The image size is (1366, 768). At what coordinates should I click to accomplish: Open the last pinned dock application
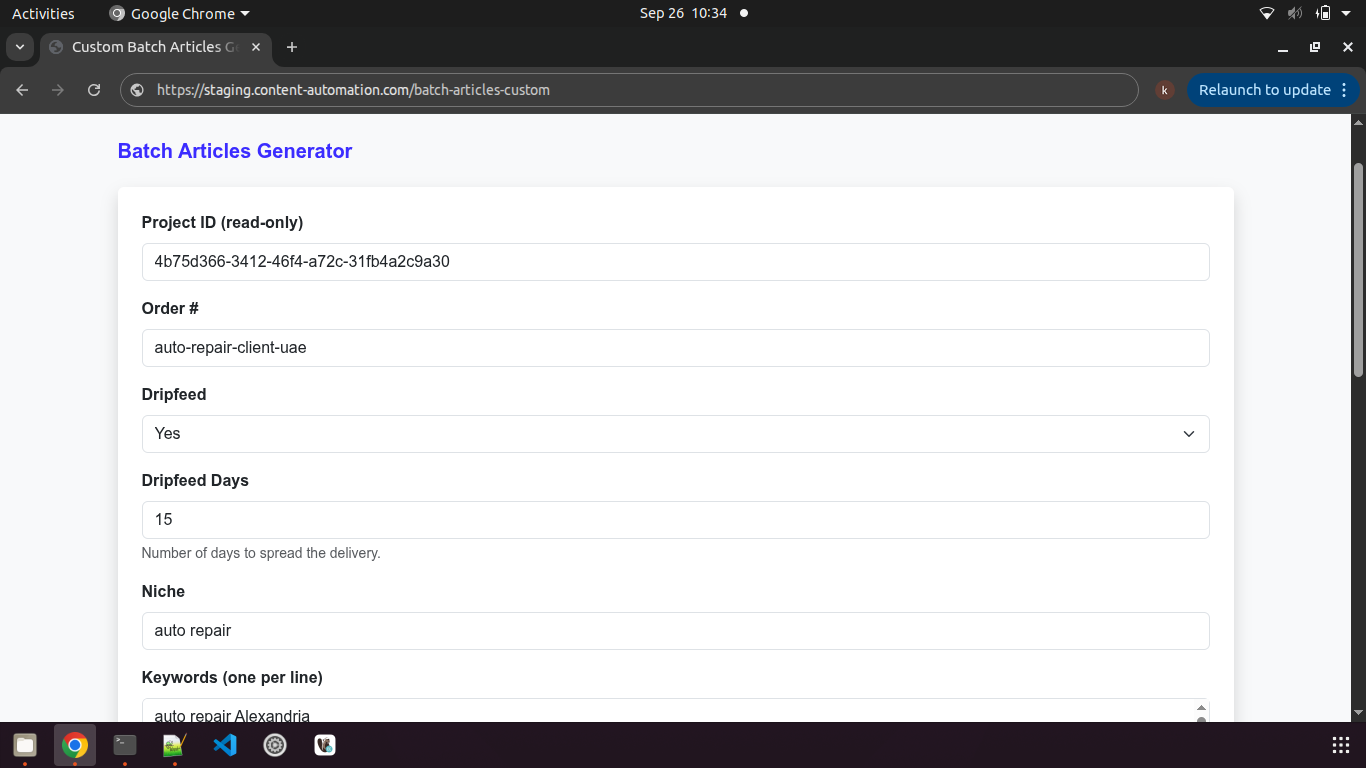tap(325, 745)
